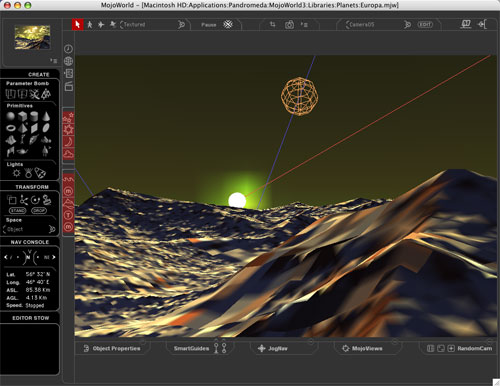Add a cube primitive
The height and width of the screenshot is (386, 500).
(x=22, y=116)
